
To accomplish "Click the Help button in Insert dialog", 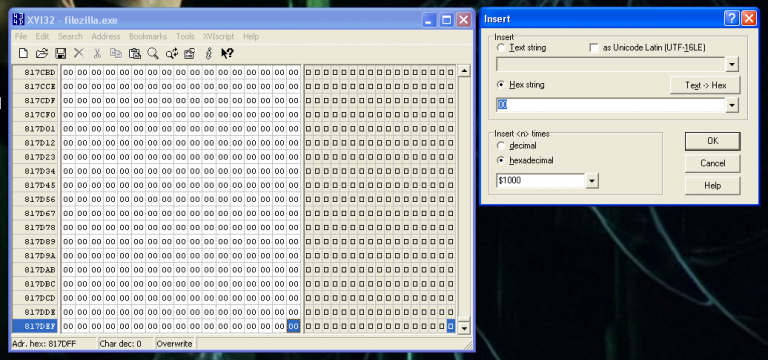I will (x=712, y=186).
